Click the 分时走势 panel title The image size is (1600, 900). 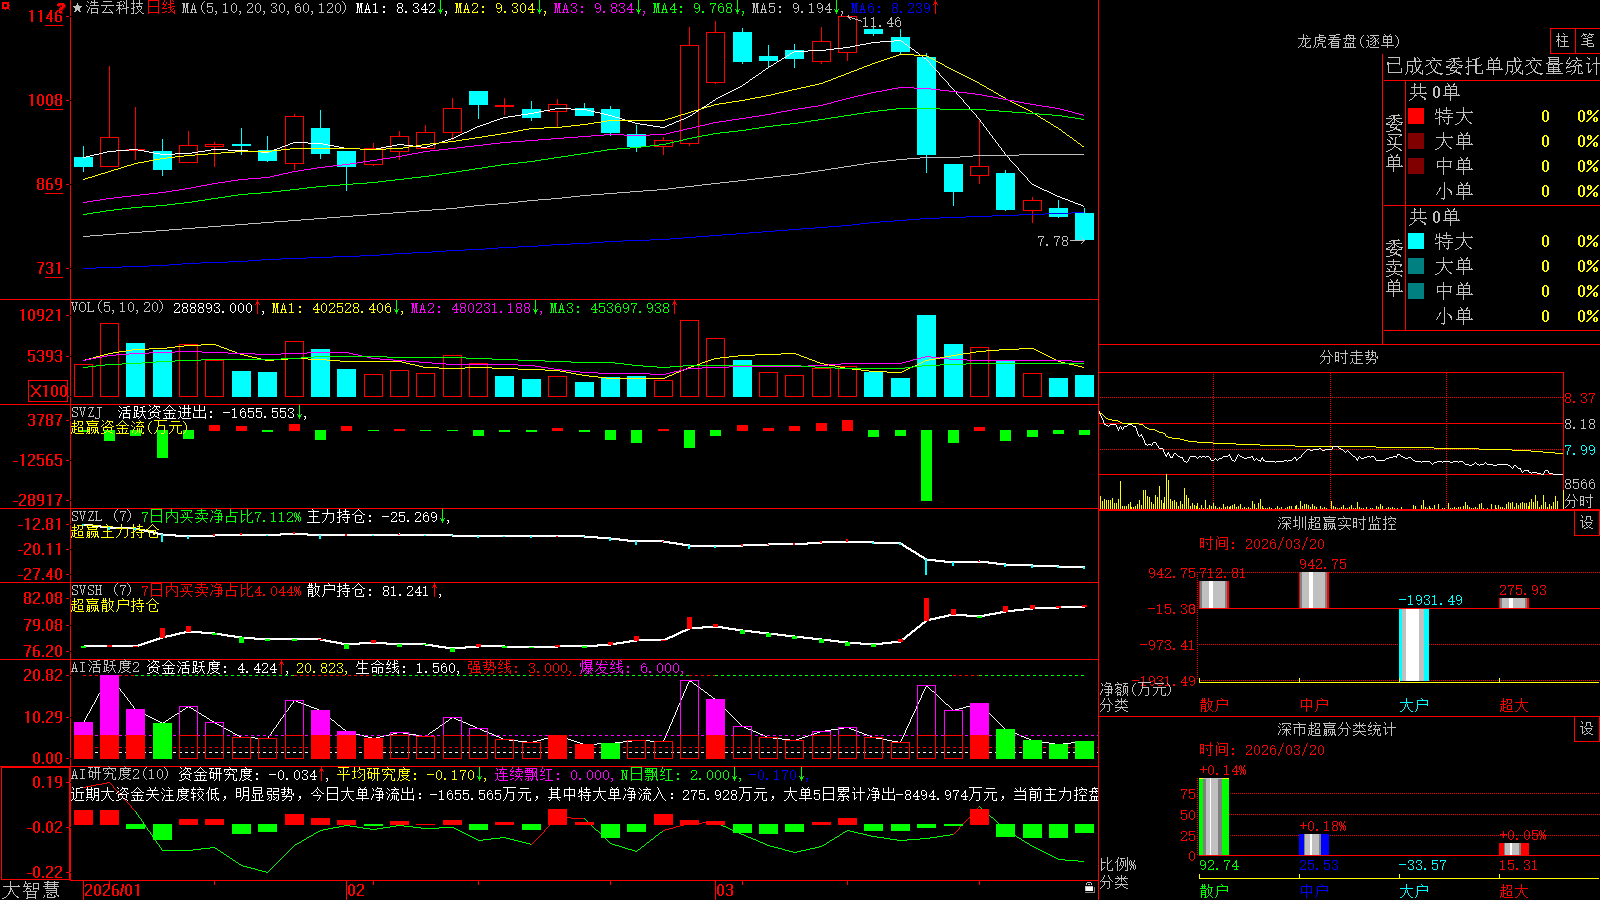tap(1348, 357)
